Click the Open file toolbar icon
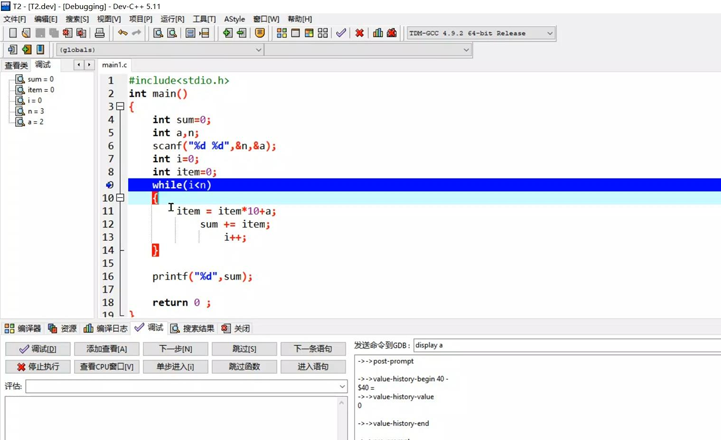Viewport: 721px width, 440px height. point(26,33)
